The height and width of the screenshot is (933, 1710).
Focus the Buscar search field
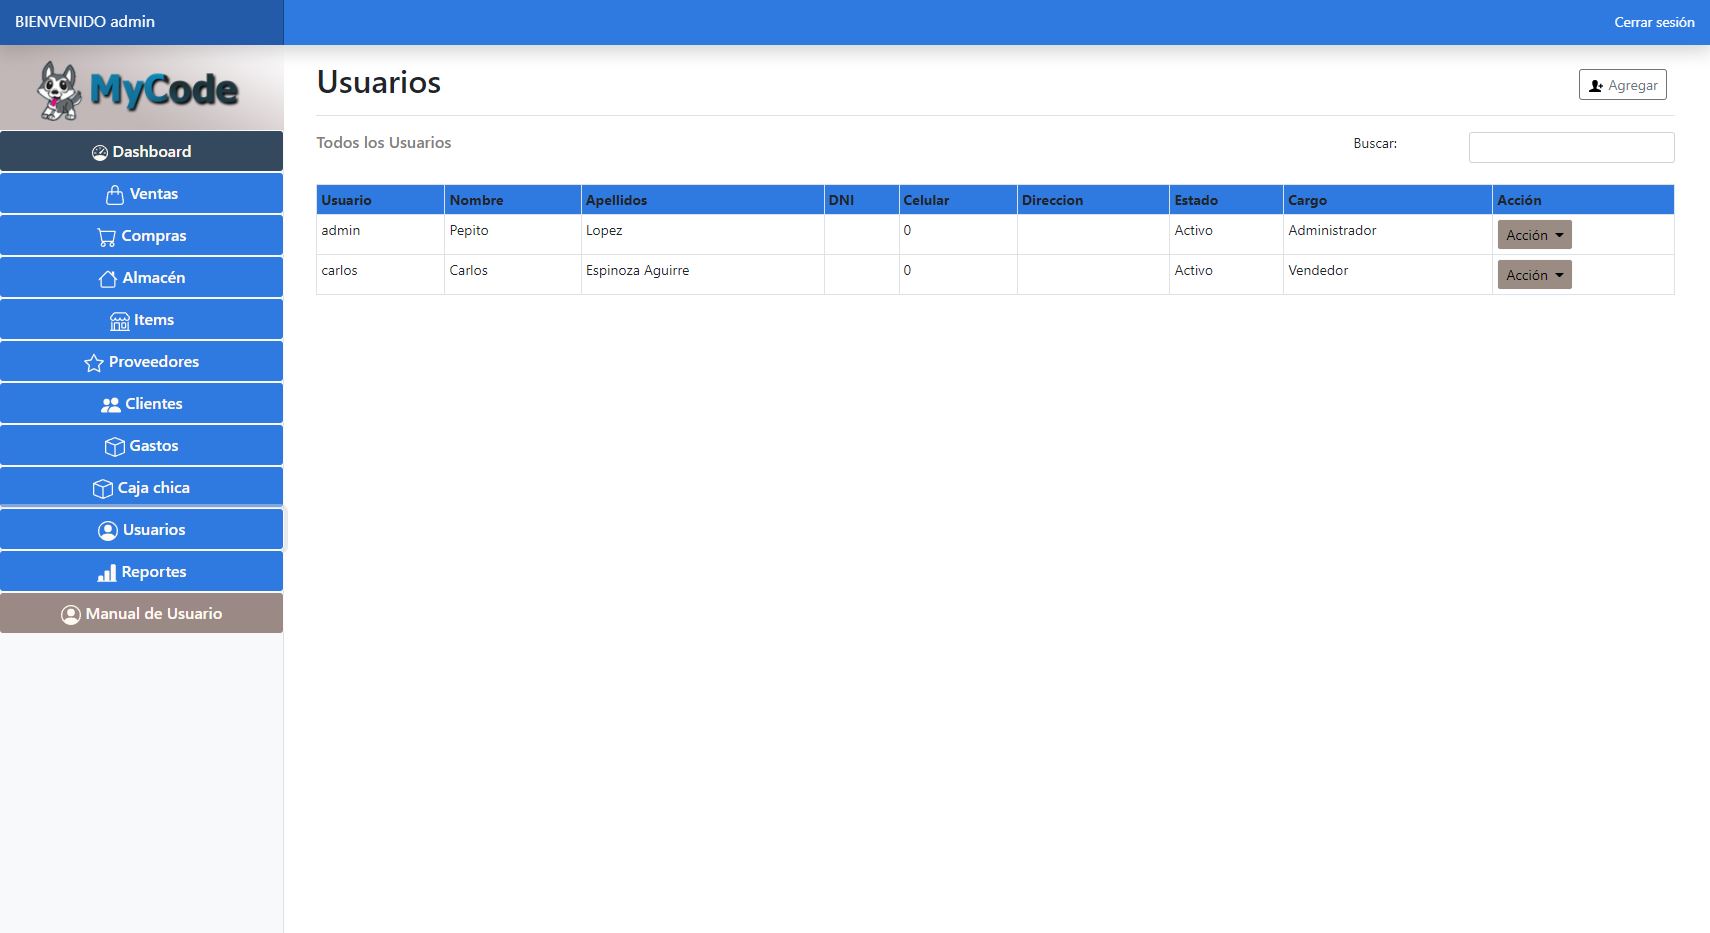[x=1570, y=147]
